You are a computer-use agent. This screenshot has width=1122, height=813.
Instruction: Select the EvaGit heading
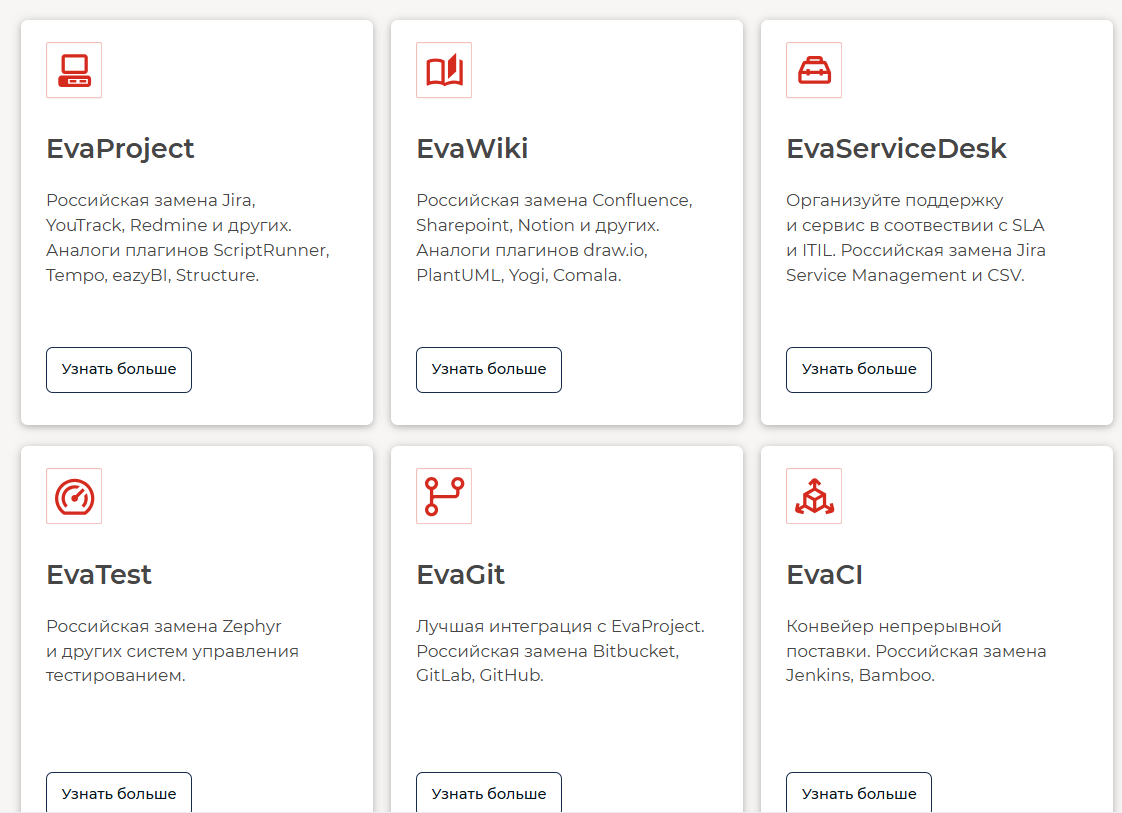click(460, 575)
